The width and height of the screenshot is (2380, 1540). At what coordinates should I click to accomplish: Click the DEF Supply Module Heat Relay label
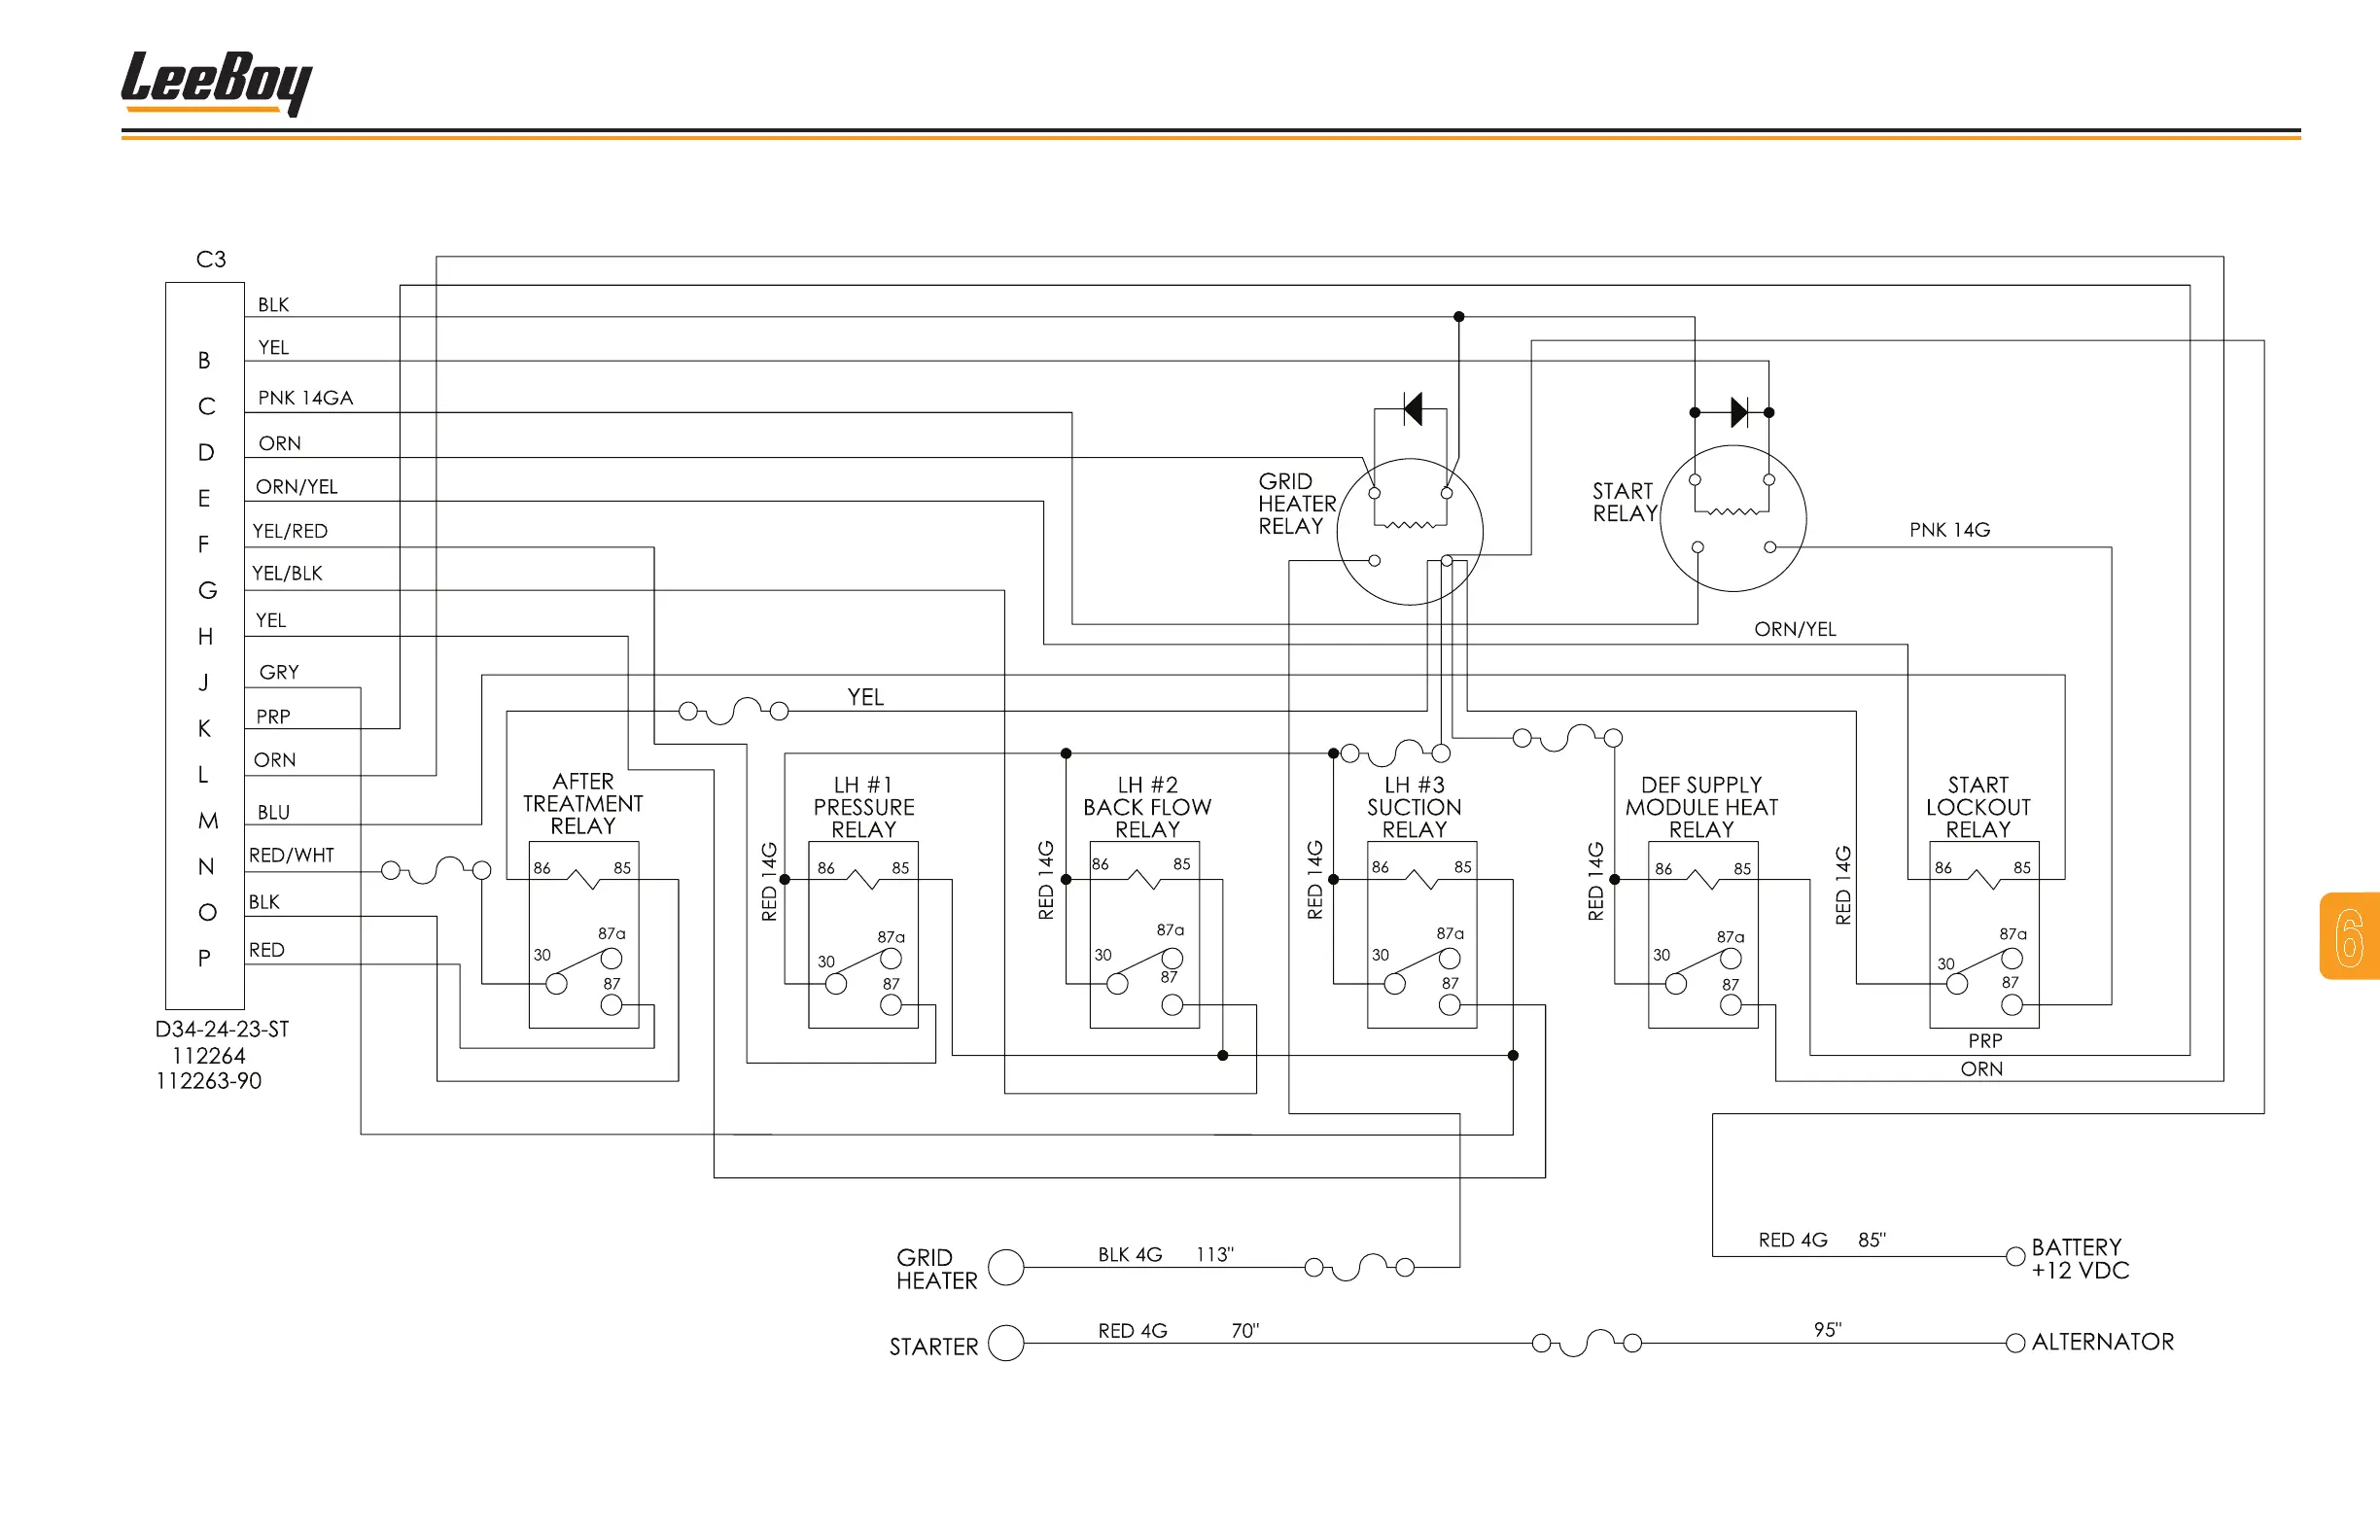point(1701,806)
